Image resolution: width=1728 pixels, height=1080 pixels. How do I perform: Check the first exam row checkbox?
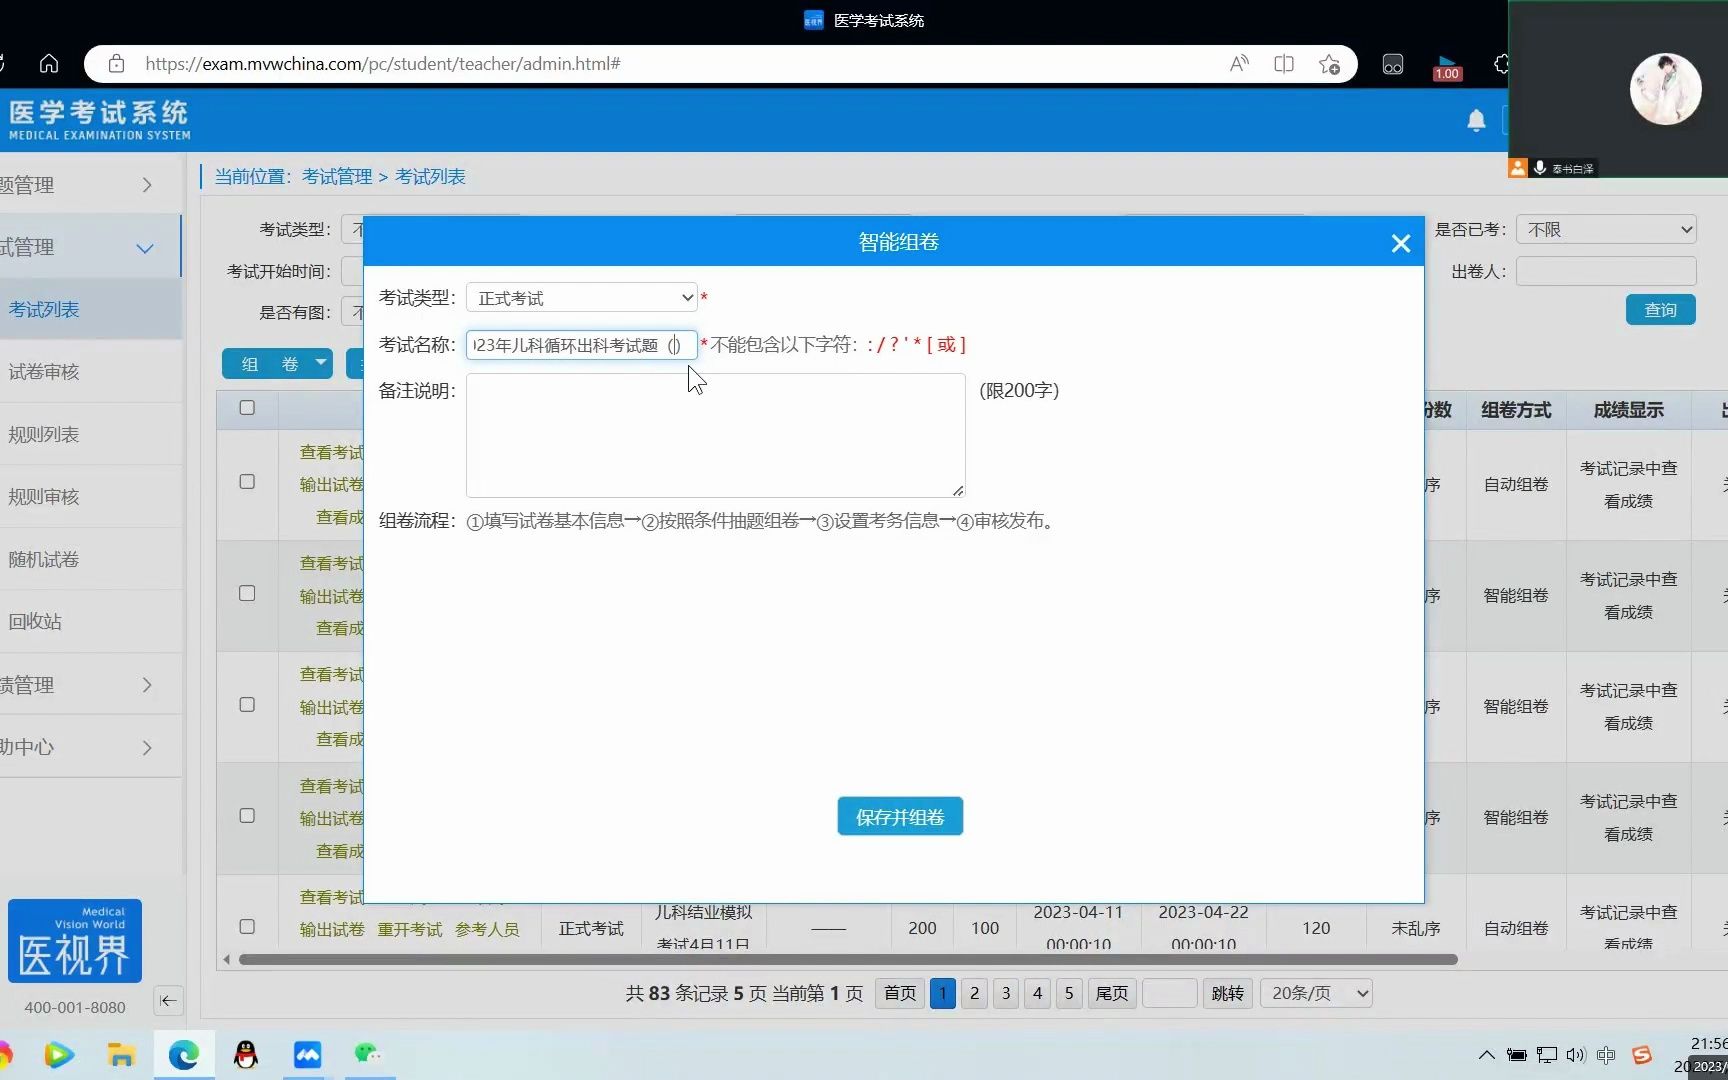(x=247, y=481)
